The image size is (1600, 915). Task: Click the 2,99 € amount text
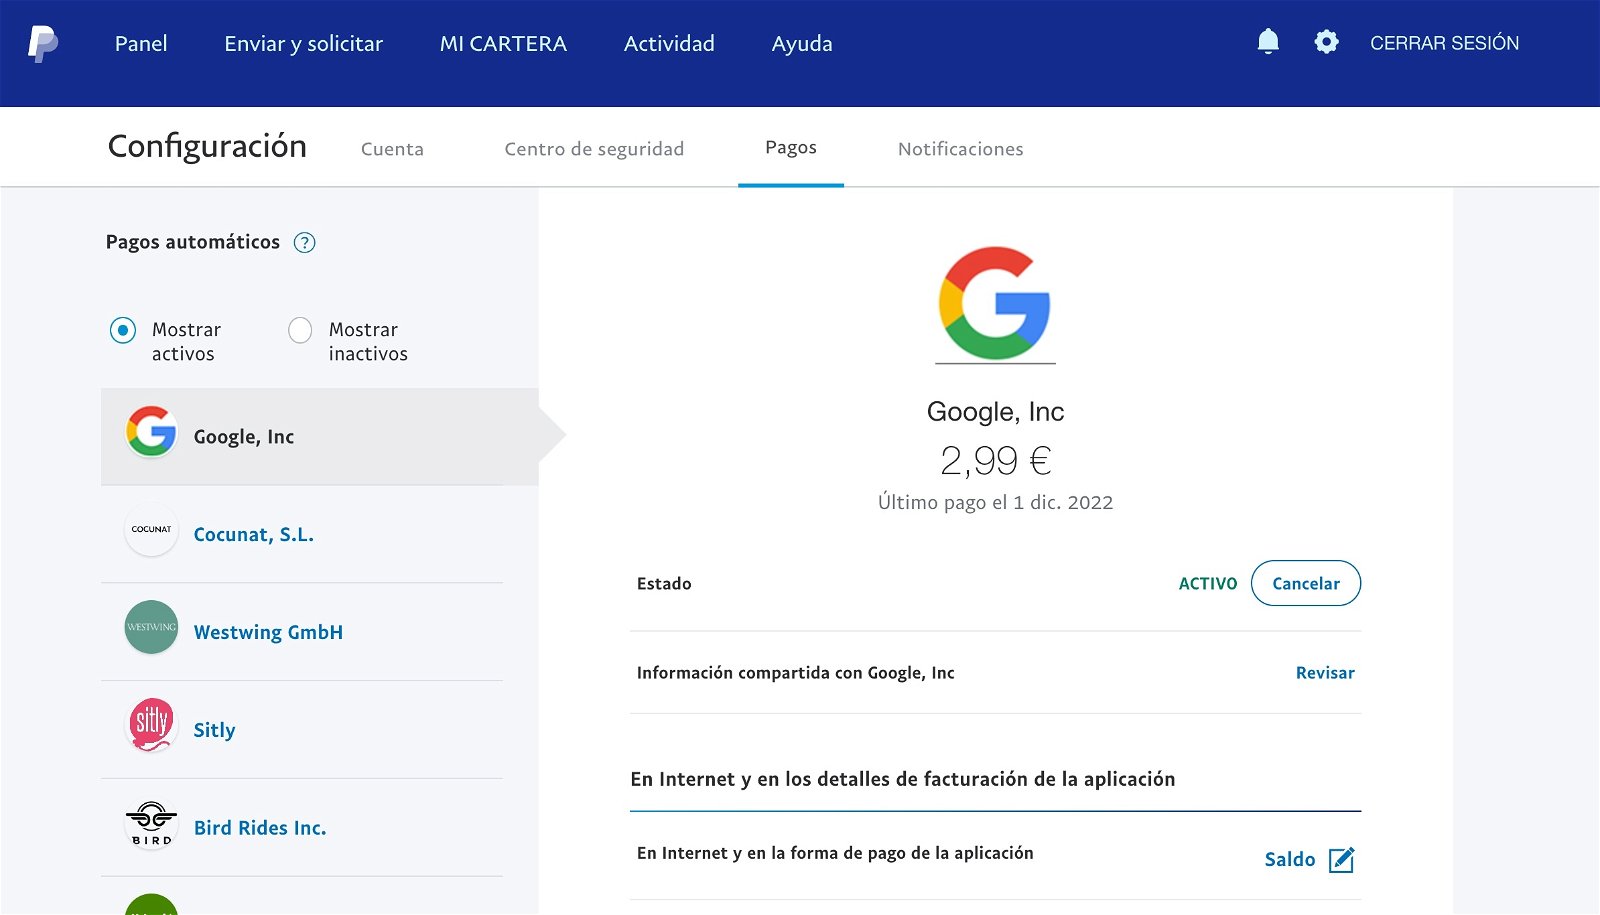coord(996,461)
